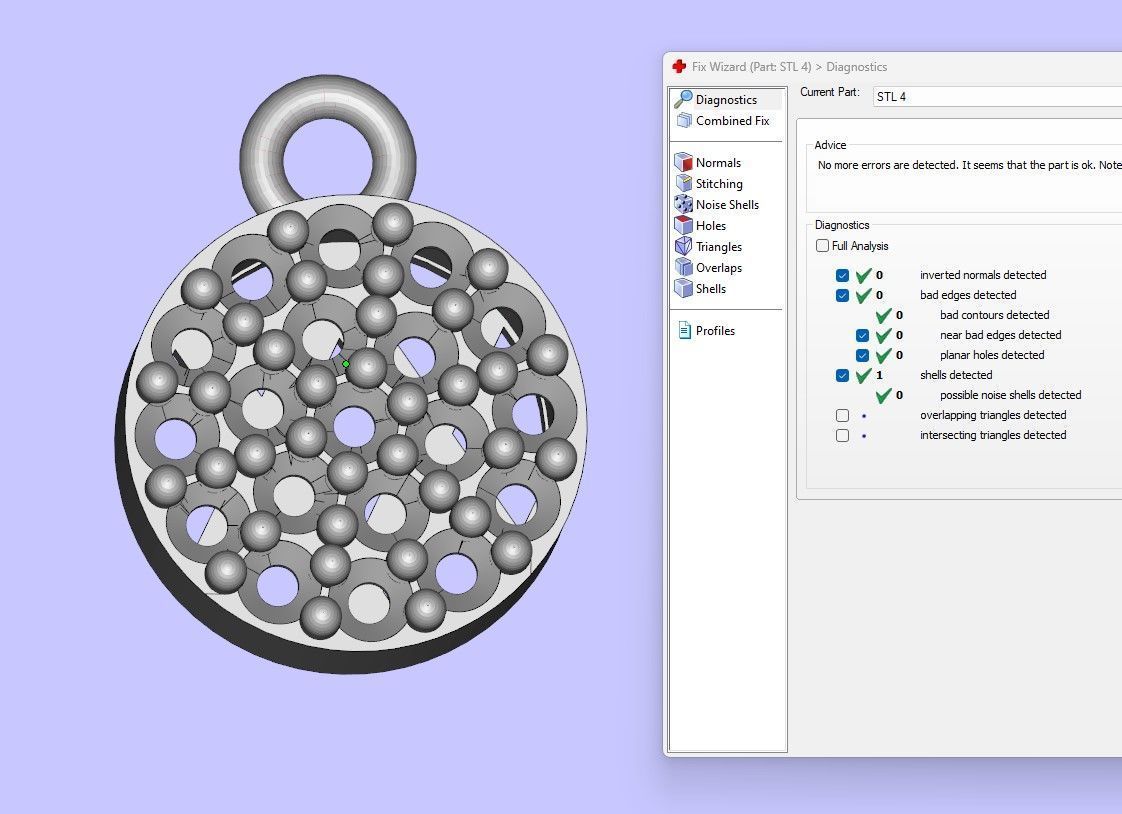Enable the Full Analysis checkbox
Image resolution: width=1122 pixels, height=814 pixels.
click(x=822, y=246)
